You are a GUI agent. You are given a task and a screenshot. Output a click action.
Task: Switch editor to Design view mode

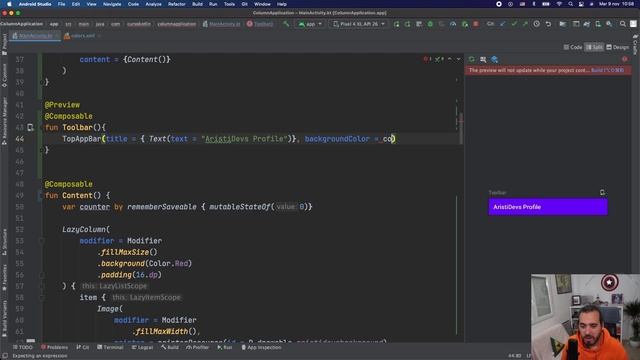click(x=618, y=47)
